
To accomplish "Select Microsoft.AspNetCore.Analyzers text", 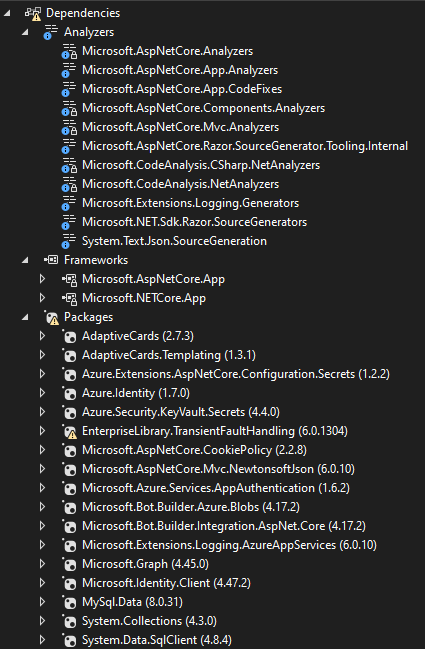I will [168, 51].
